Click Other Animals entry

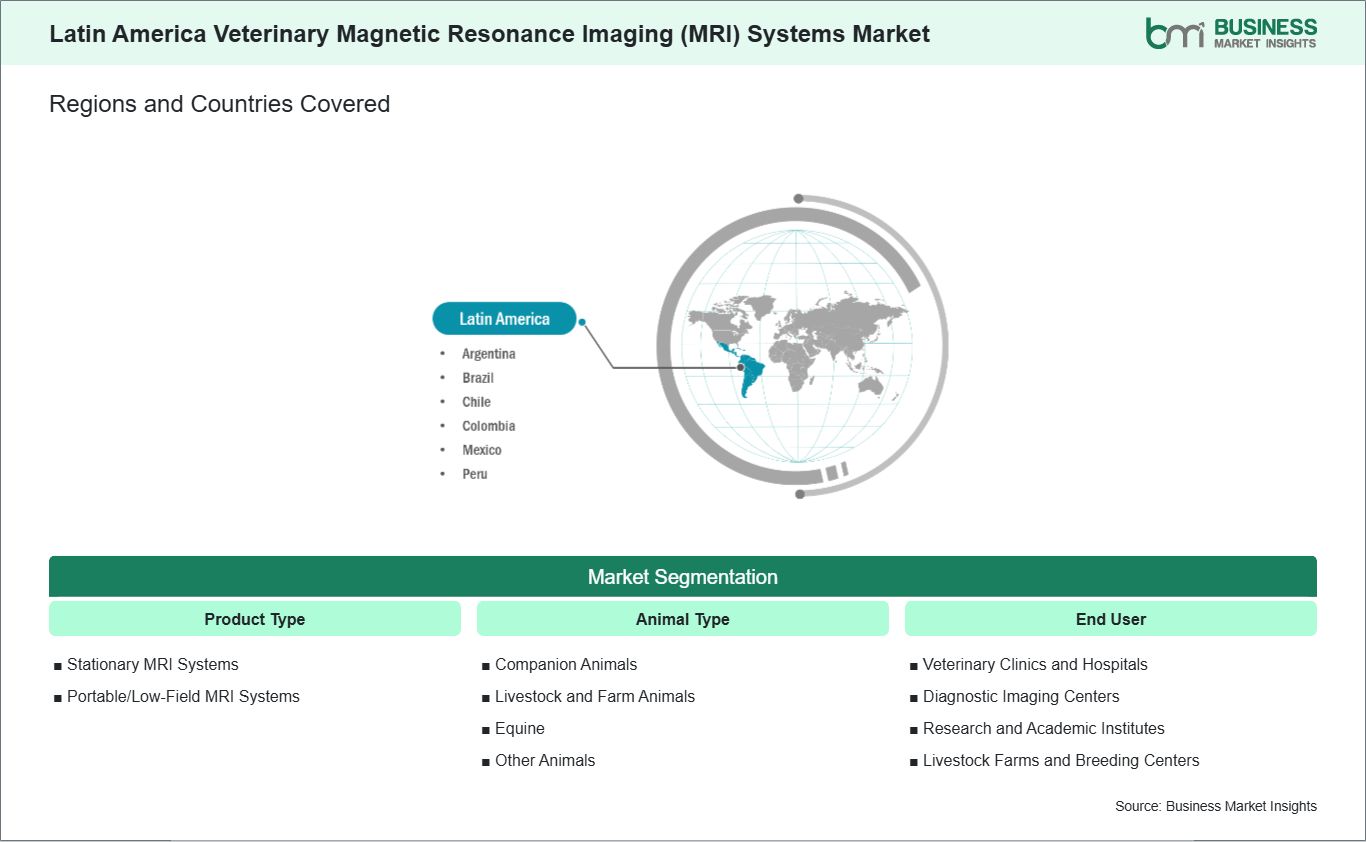coord(545,760)
